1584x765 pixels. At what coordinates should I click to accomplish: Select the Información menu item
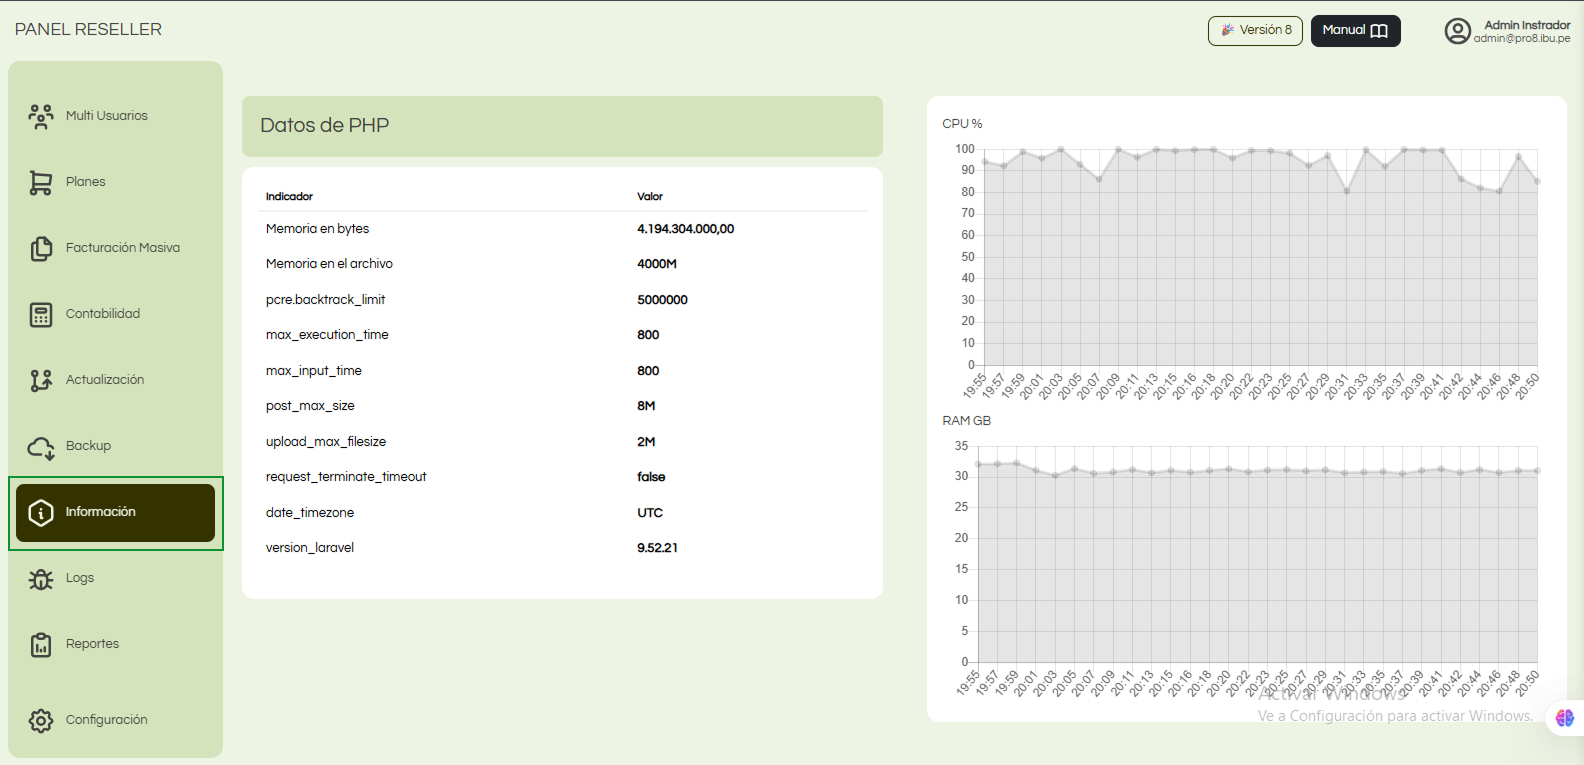116,513
